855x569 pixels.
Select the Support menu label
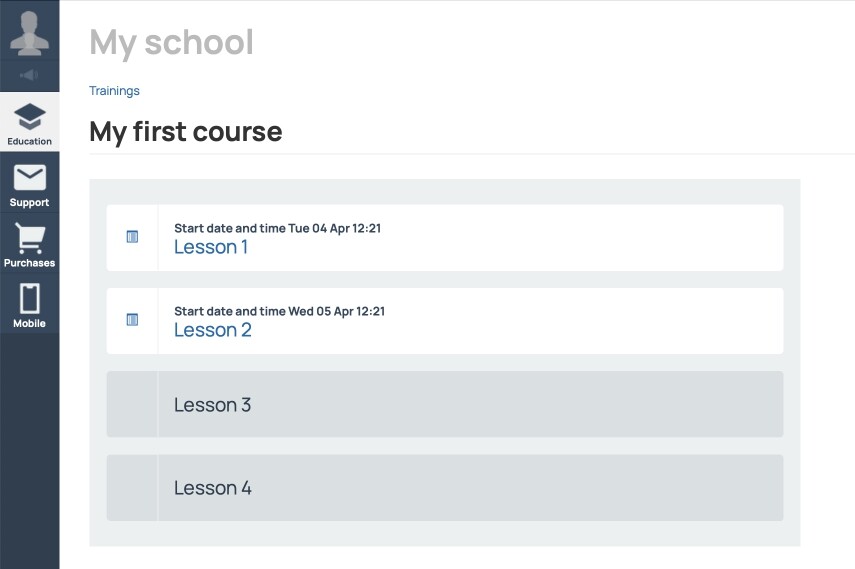(29, 202)
